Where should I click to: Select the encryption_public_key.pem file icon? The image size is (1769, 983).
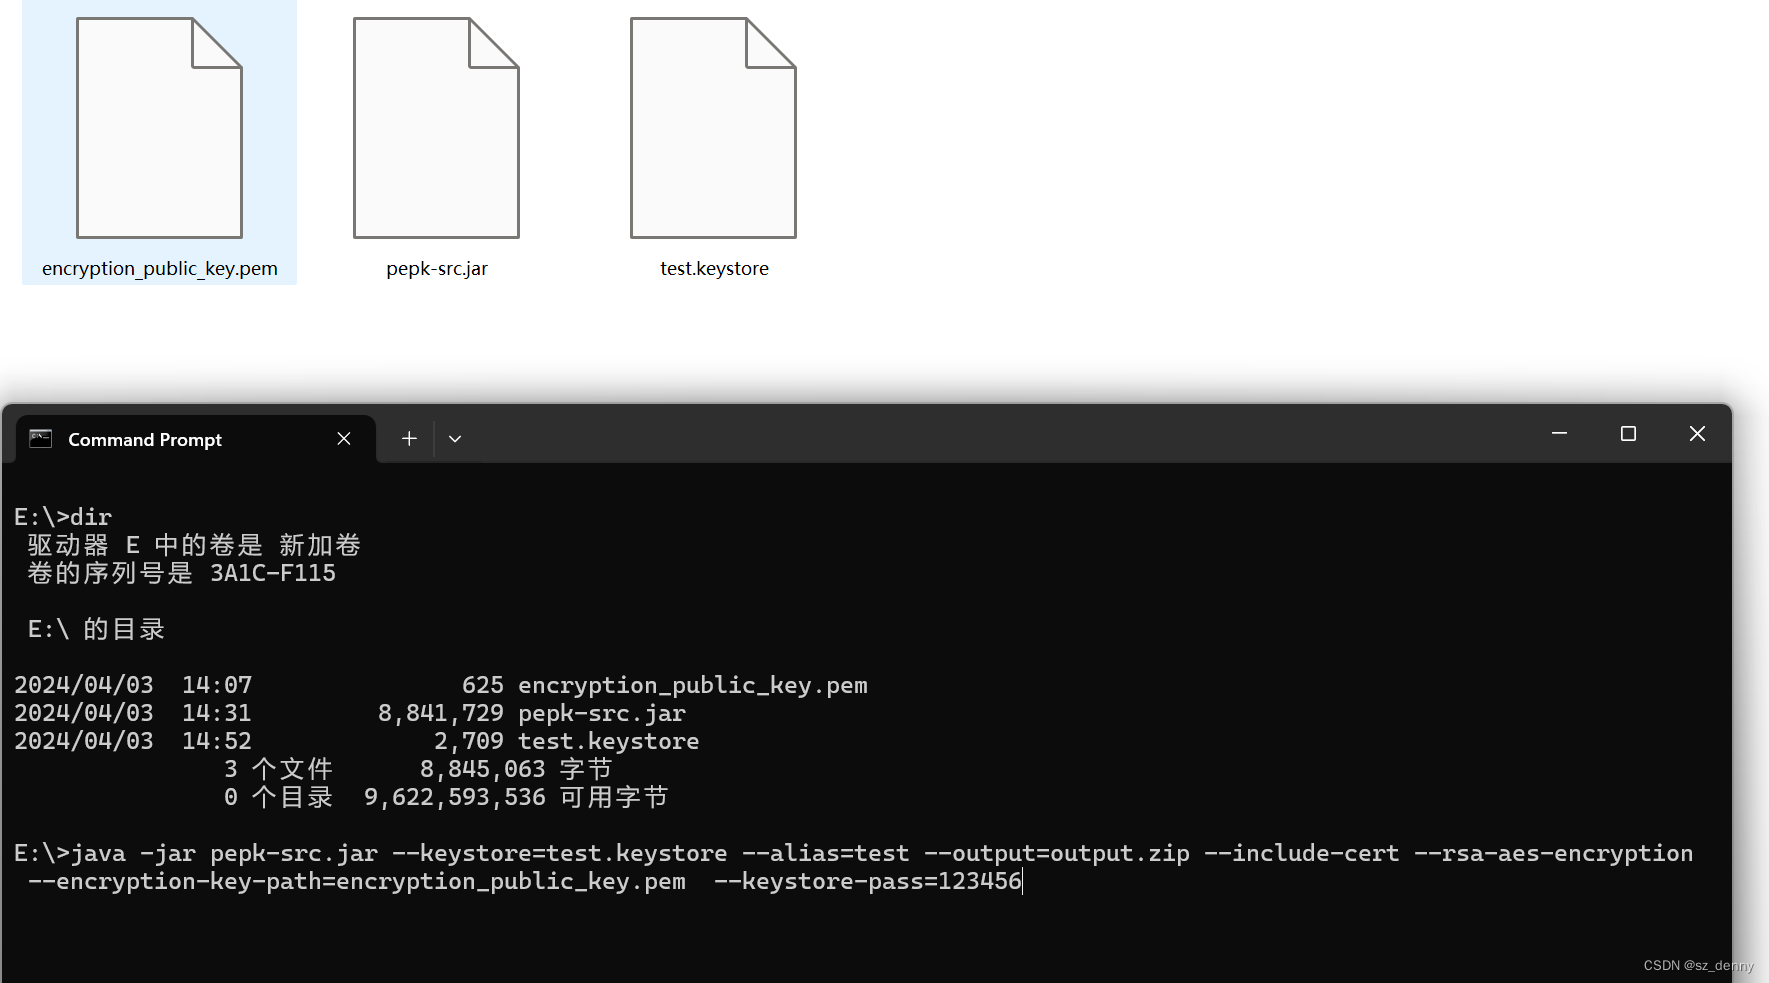coord(158,127)
